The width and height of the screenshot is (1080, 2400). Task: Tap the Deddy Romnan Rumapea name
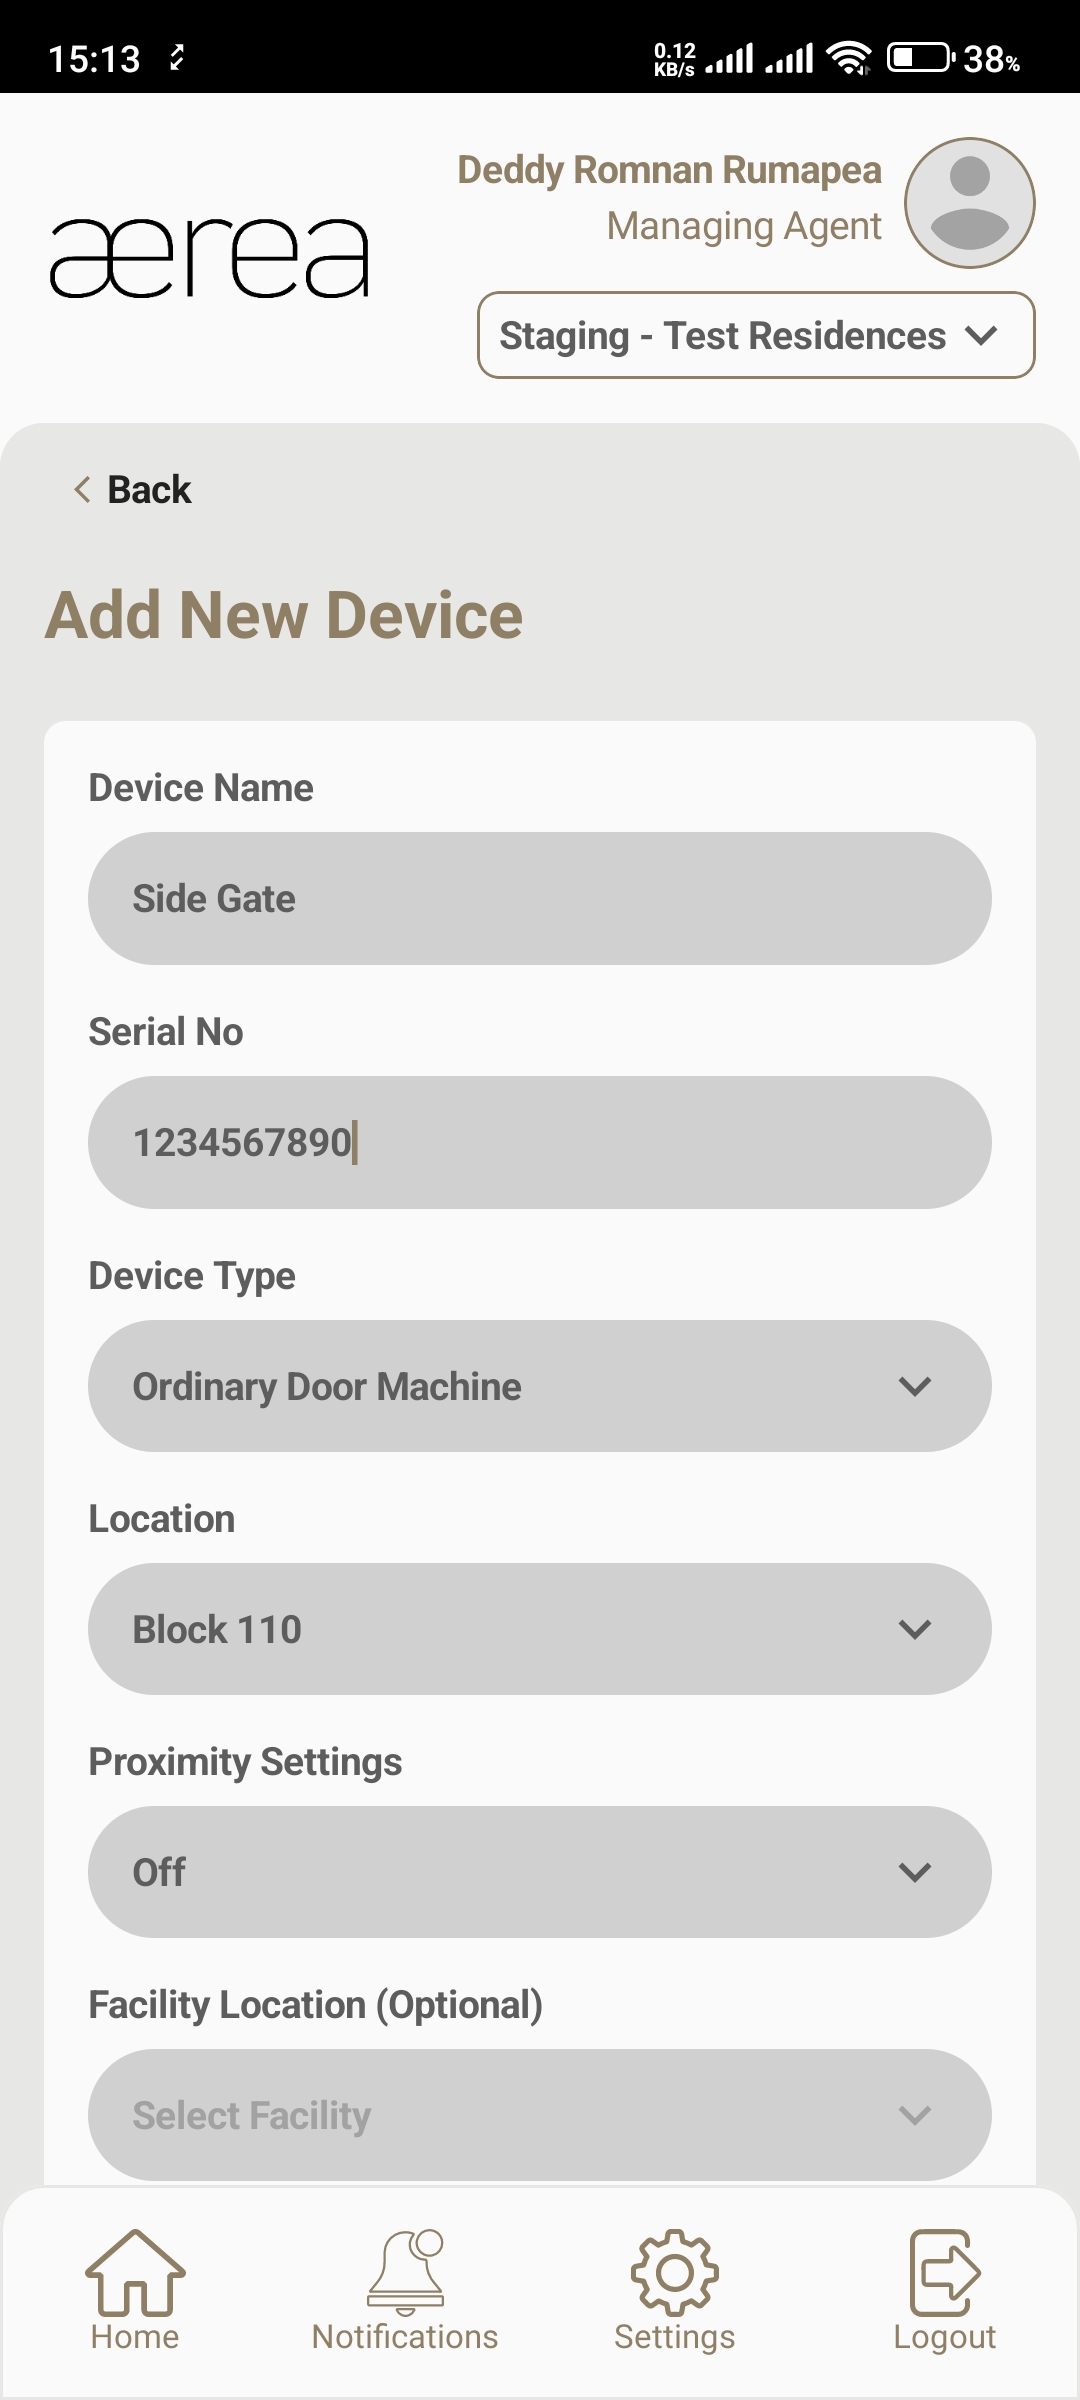[669, 170]
